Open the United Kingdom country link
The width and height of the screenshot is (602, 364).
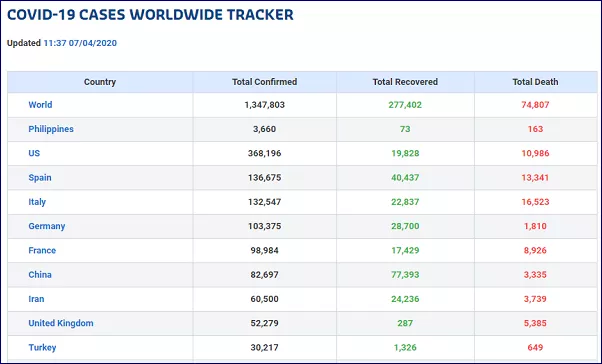click(61, 323)
